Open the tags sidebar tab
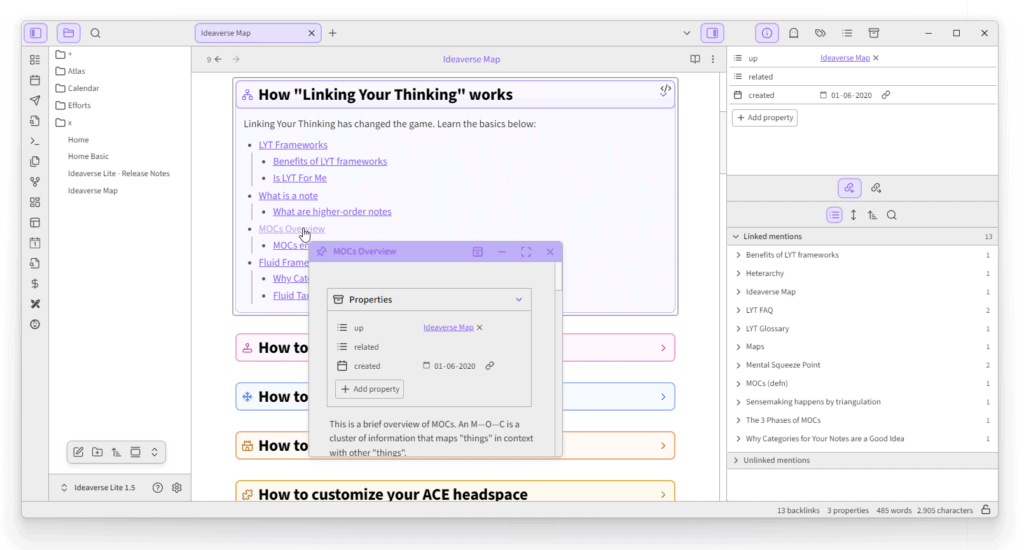The image size is (1024, 550). tap(820, 33)
